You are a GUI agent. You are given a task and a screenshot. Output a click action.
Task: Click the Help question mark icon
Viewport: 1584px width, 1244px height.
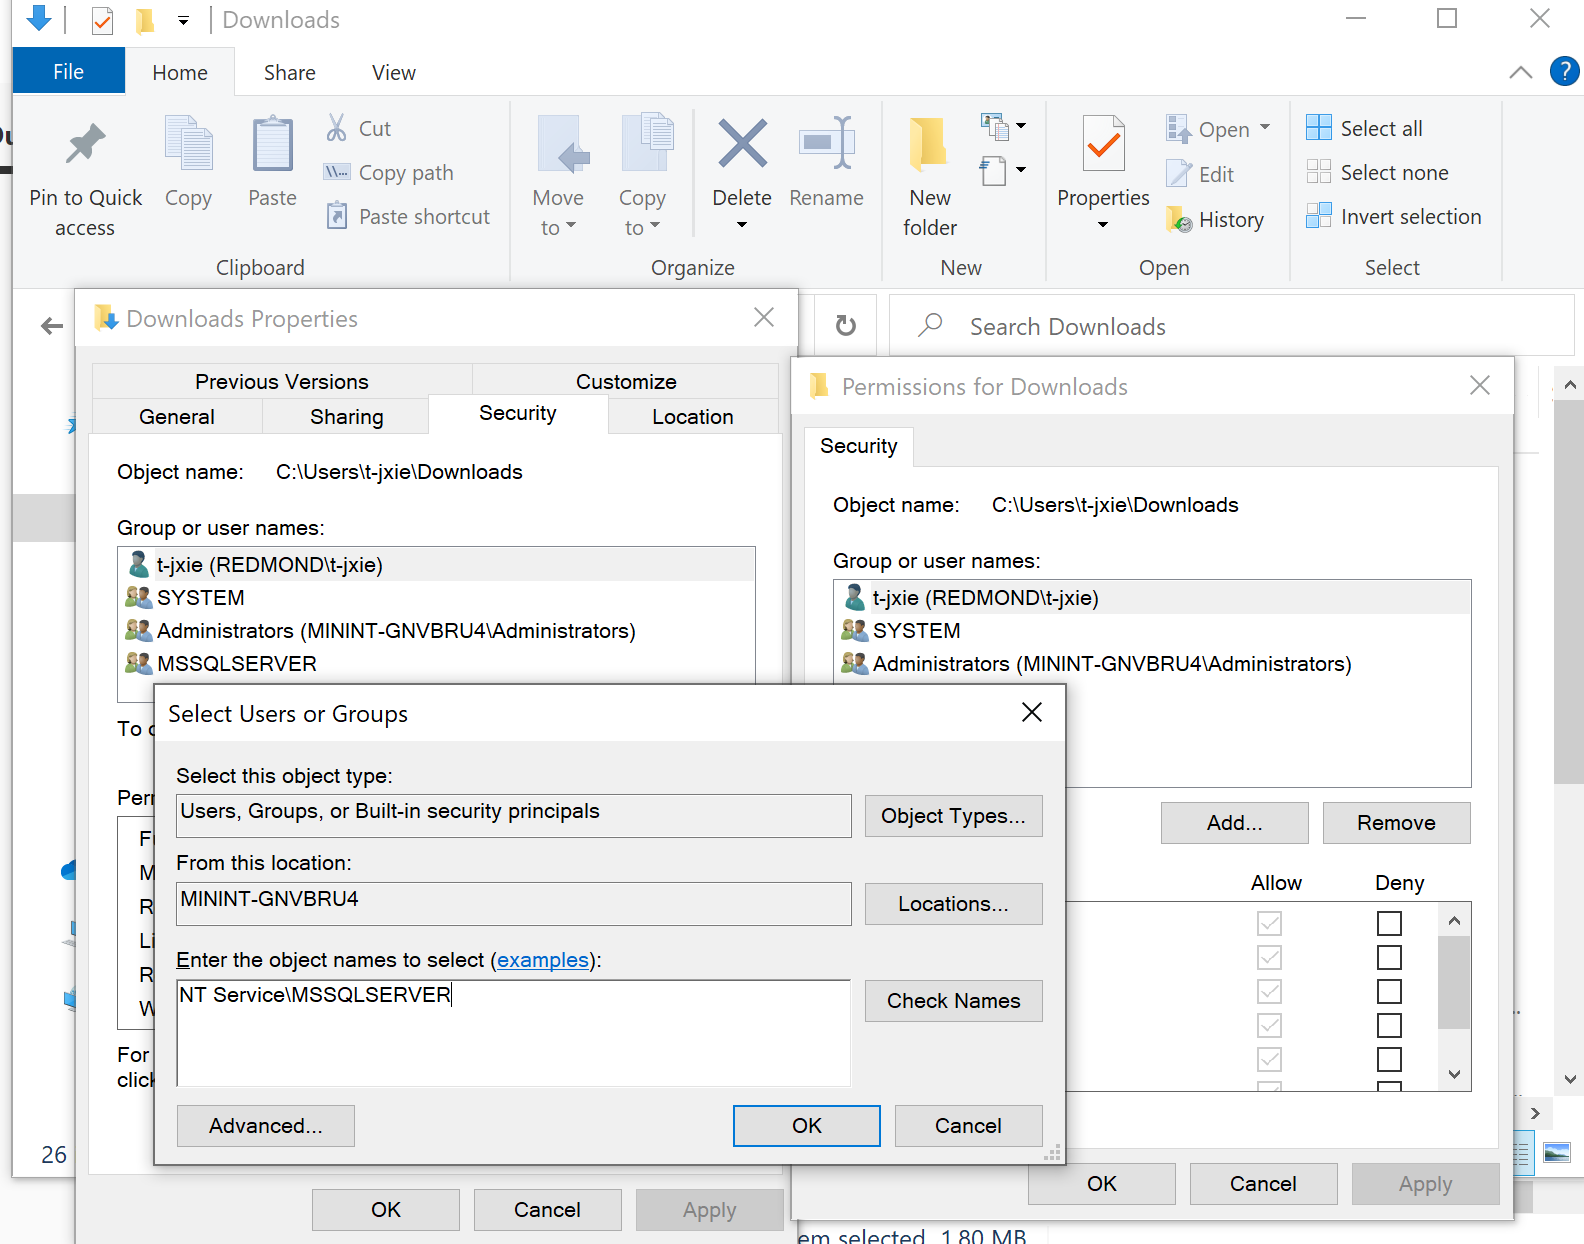pos(1564,72)
